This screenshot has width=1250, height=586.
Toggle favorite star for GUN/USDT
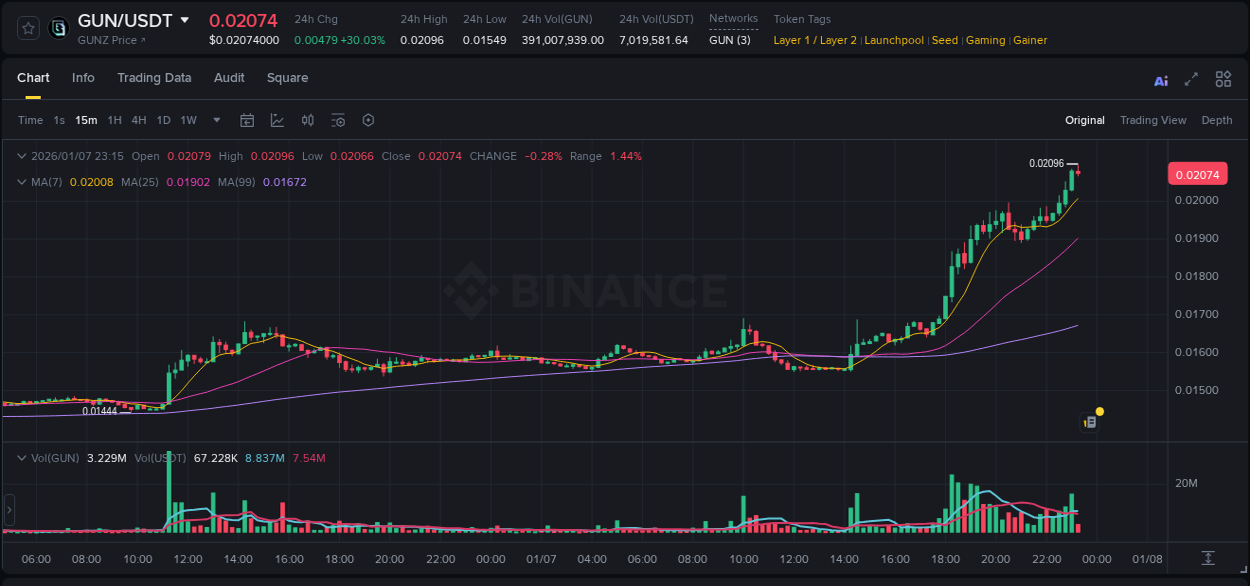pyautogui.click(x=27, y=28)
